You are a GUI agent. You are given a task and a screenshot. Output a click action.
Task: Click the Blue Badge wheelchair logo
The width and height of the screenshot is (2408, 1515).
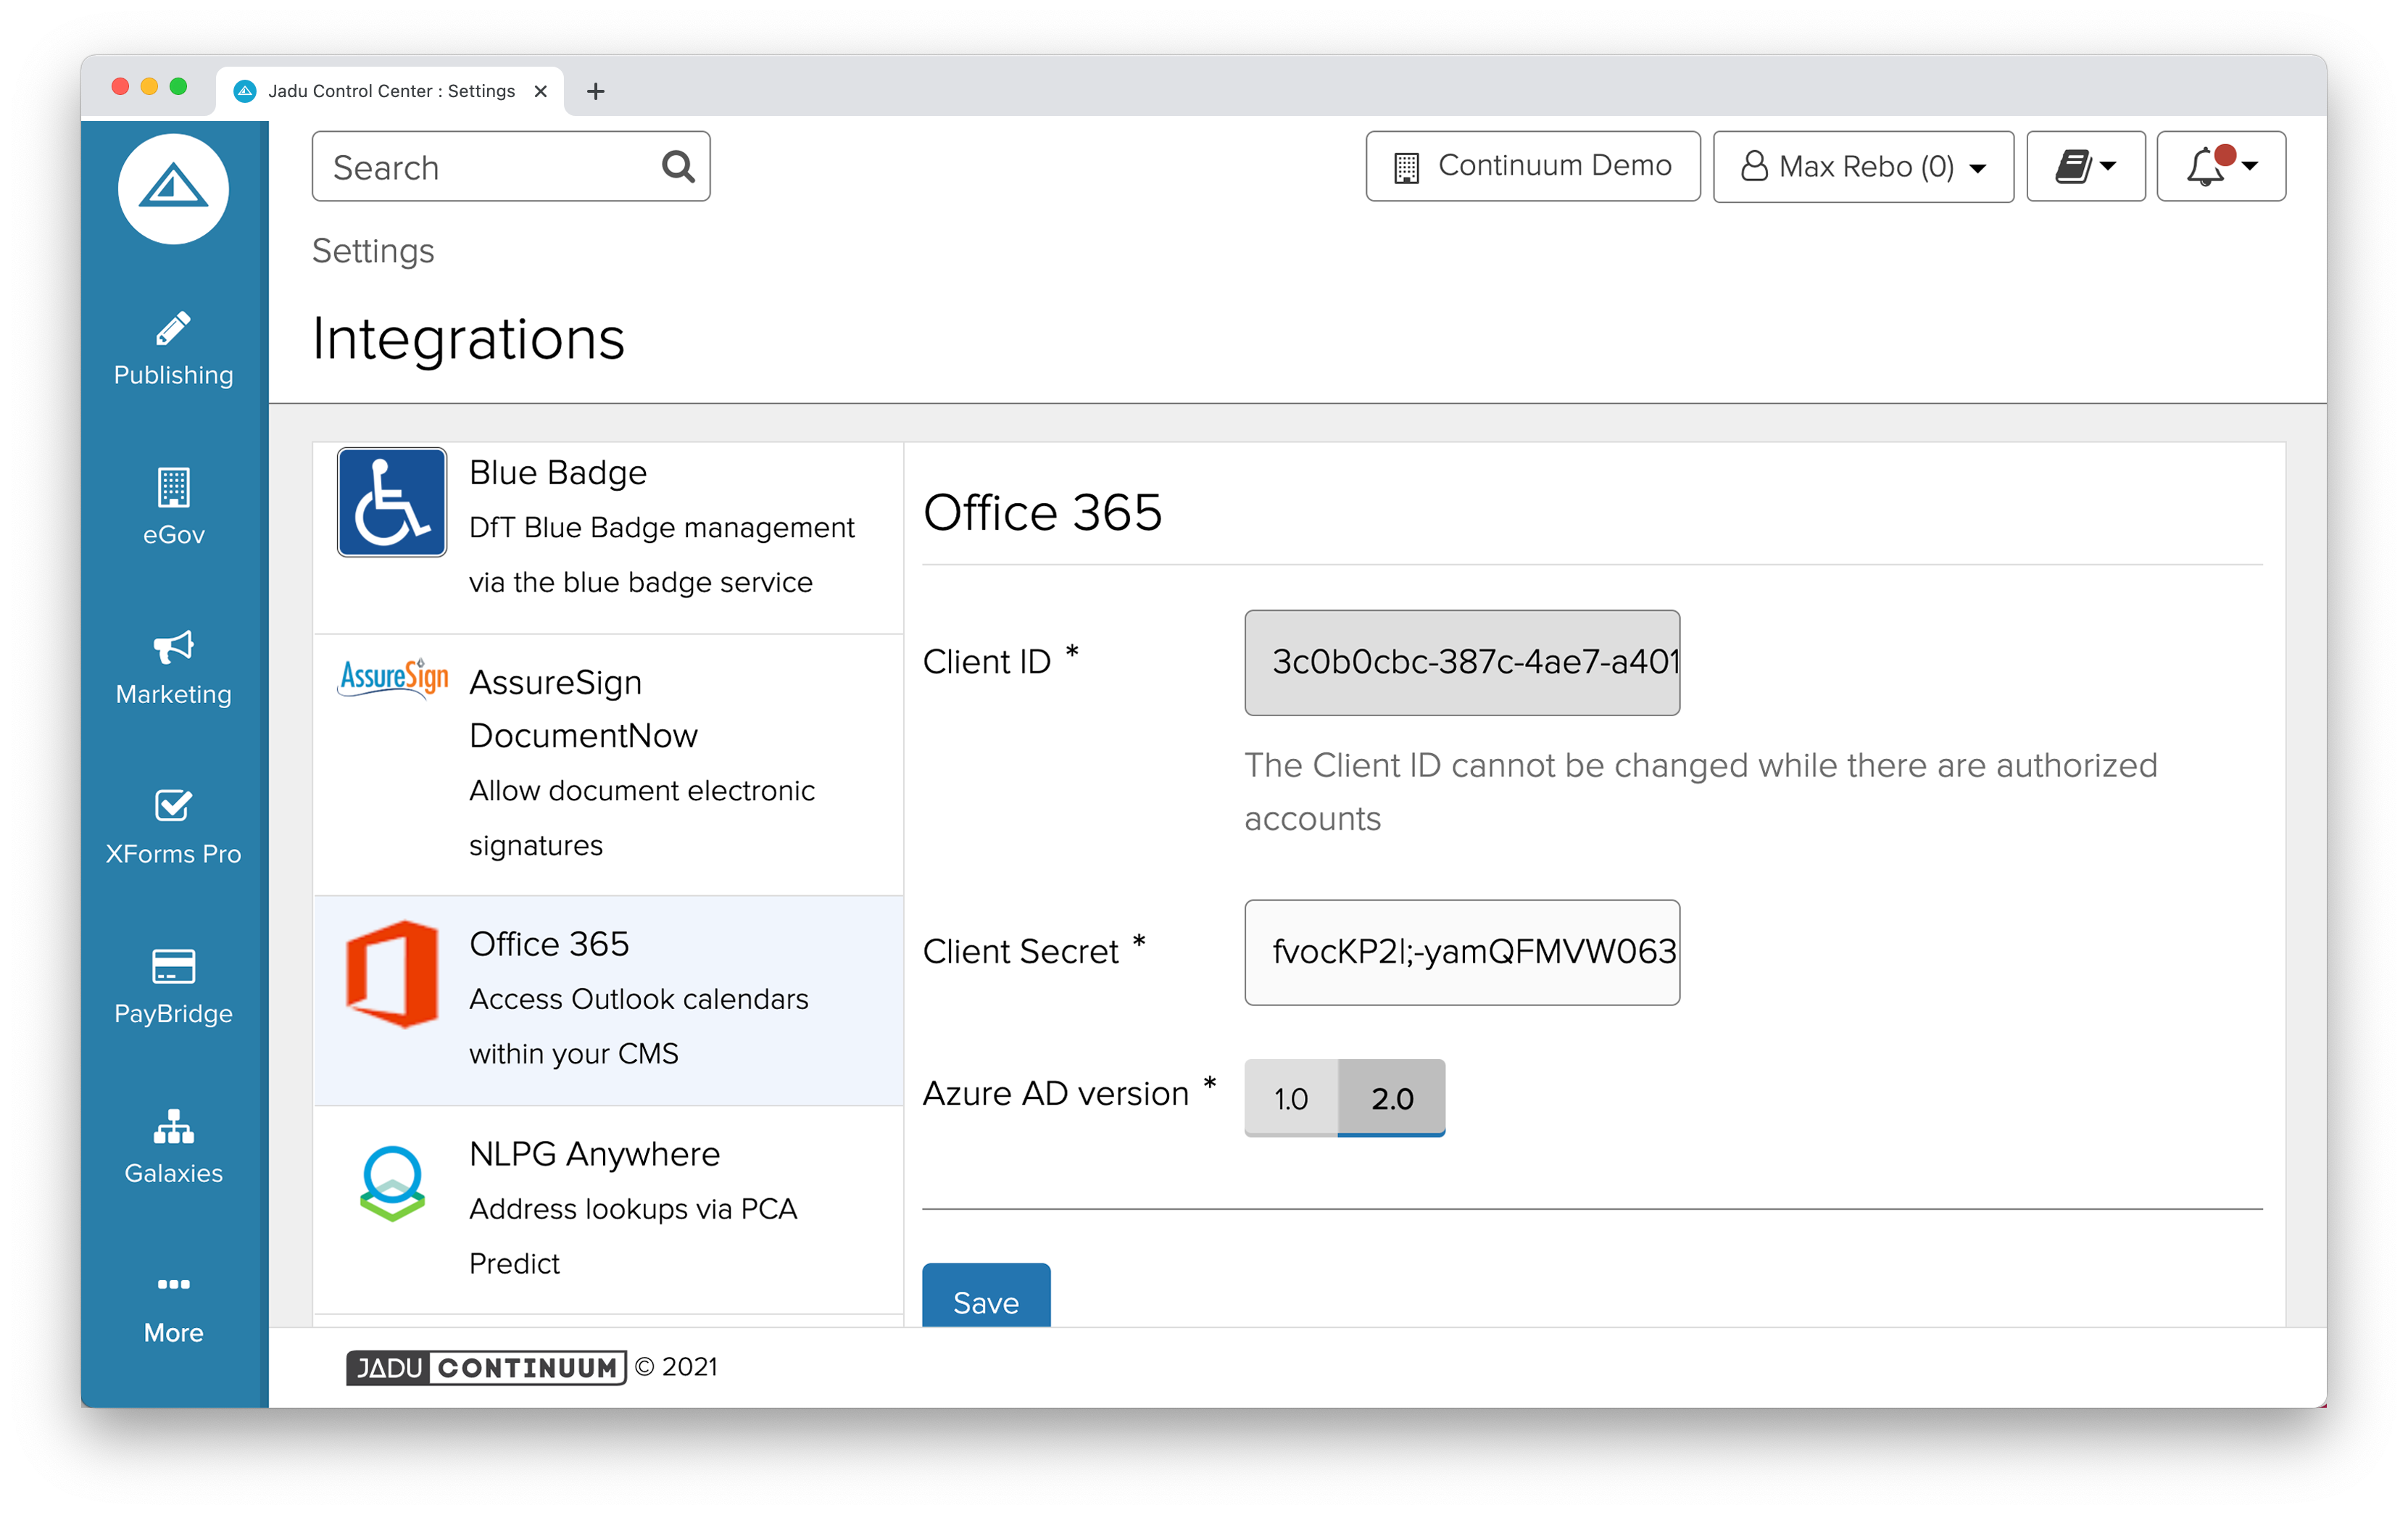391,502
